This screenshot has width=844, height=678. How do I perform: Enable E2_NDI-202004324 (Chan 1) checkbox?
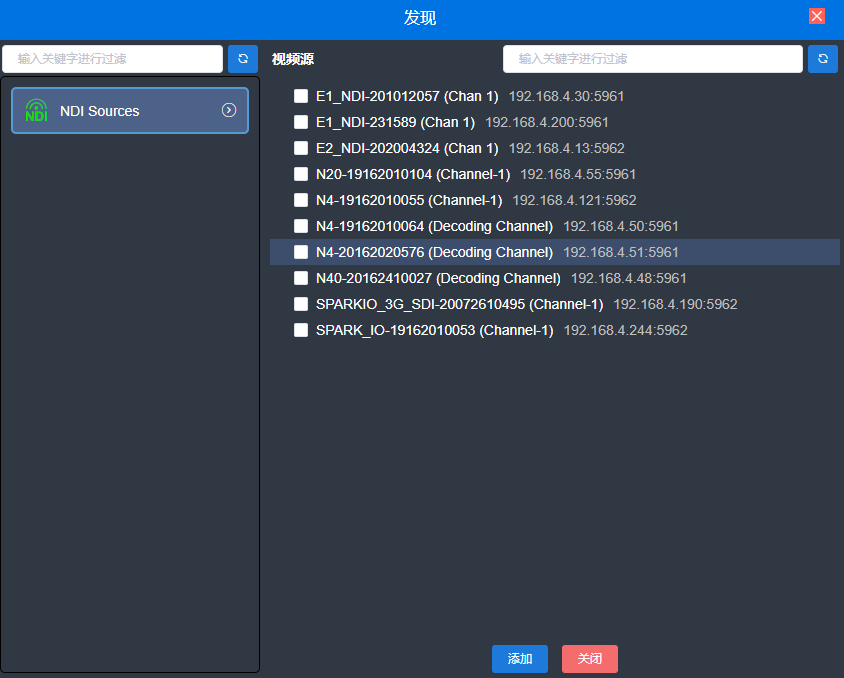click(301, 148)
